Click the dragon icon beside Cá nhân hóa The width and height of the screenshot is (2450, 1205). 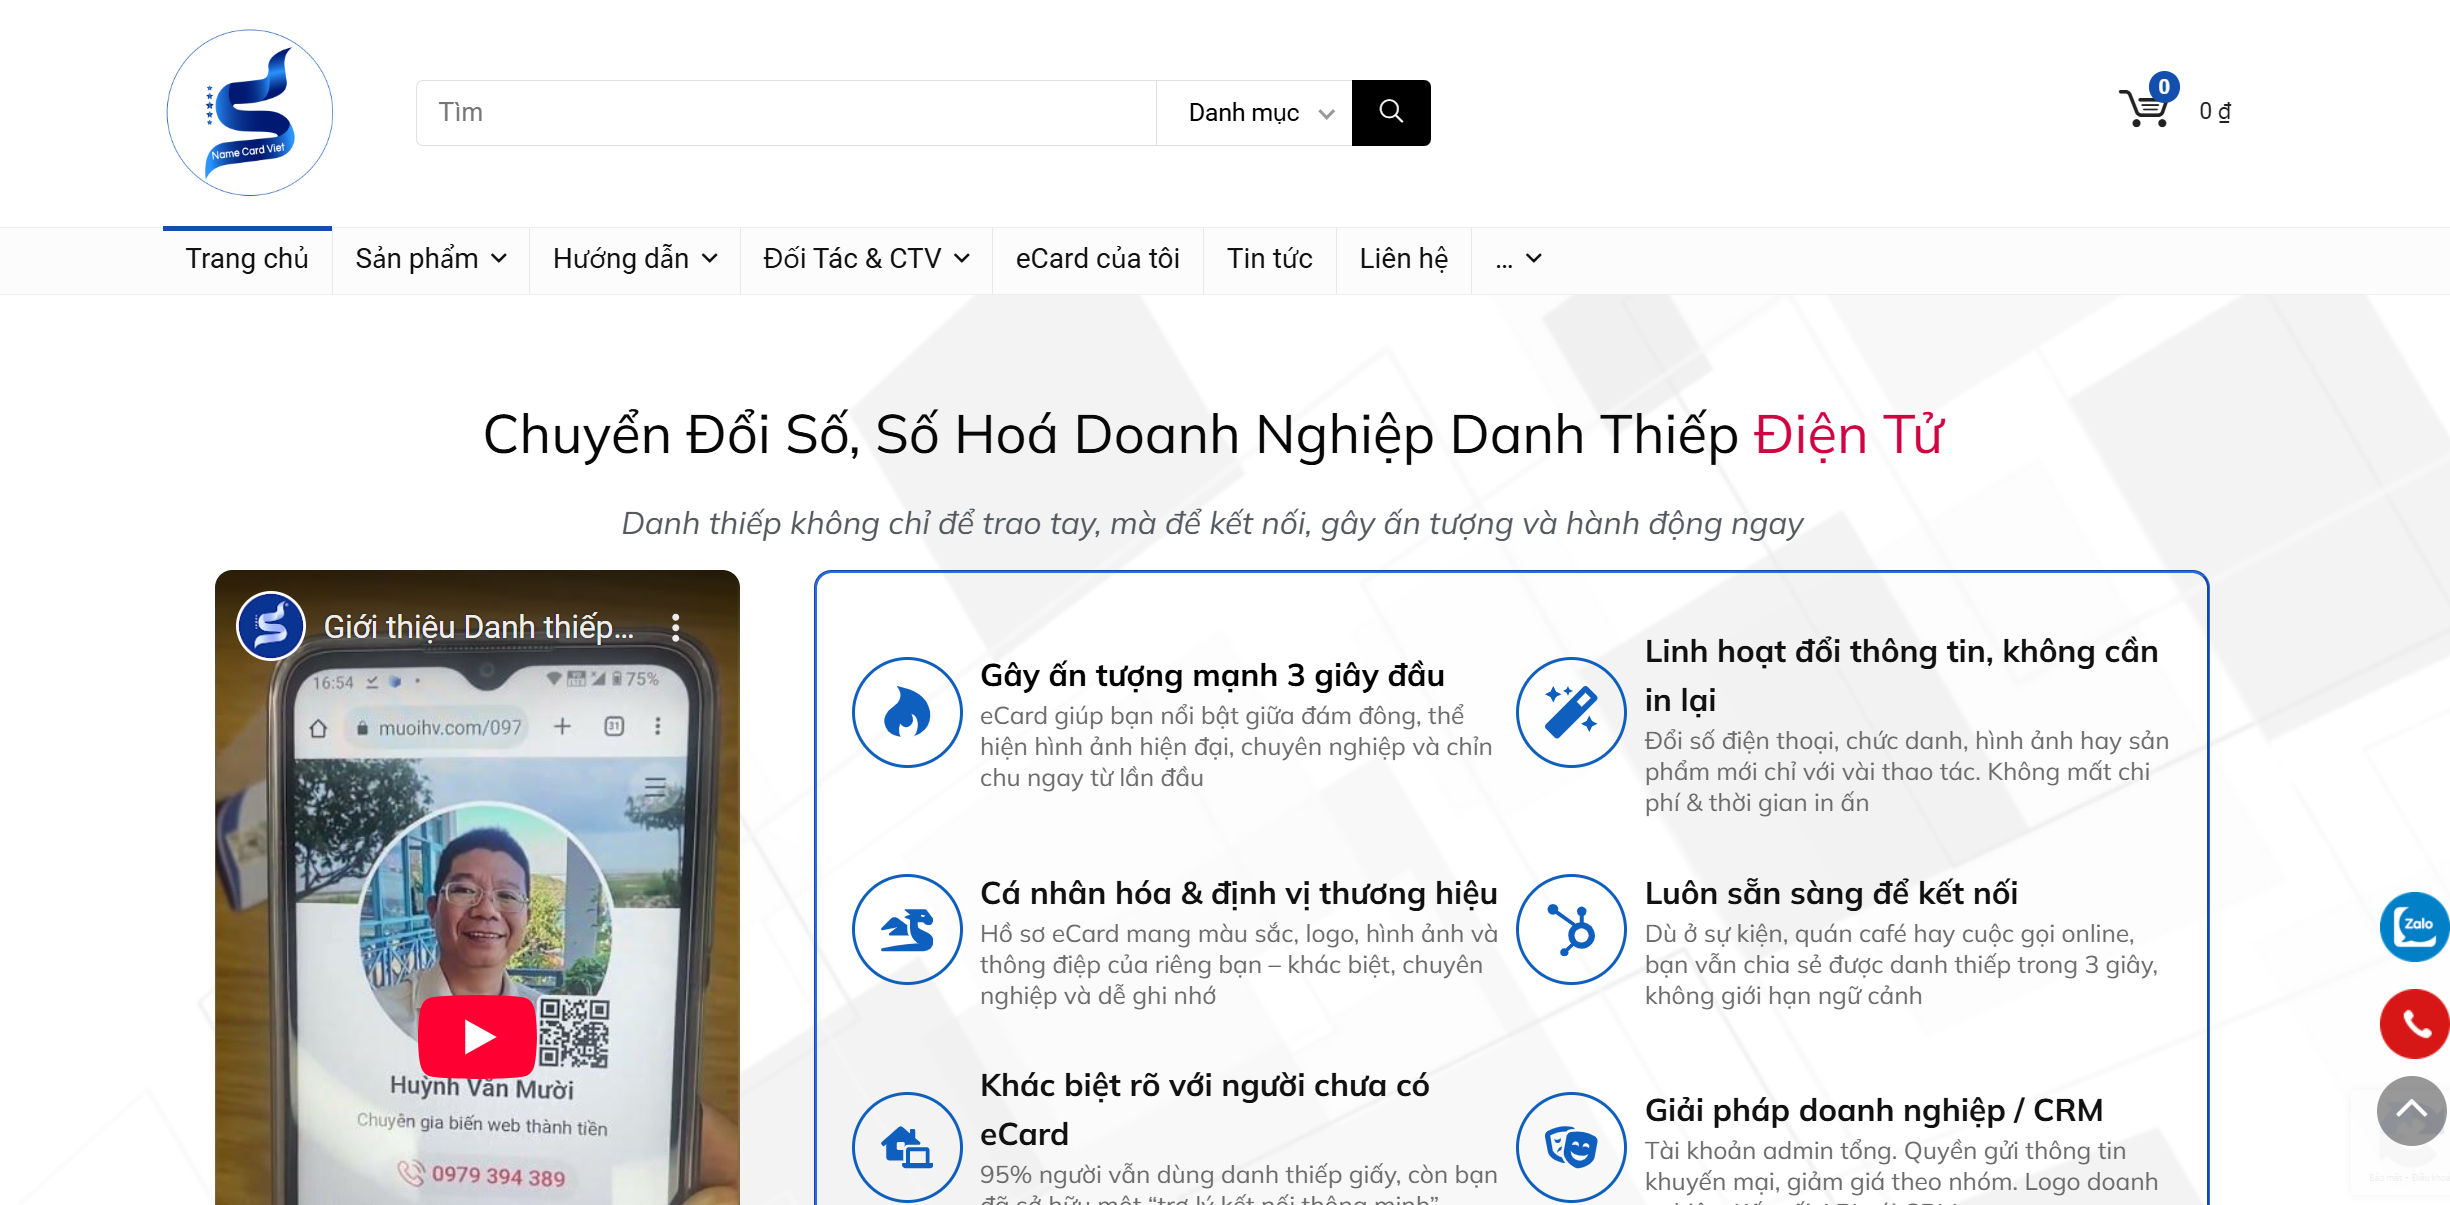(907, 930)
